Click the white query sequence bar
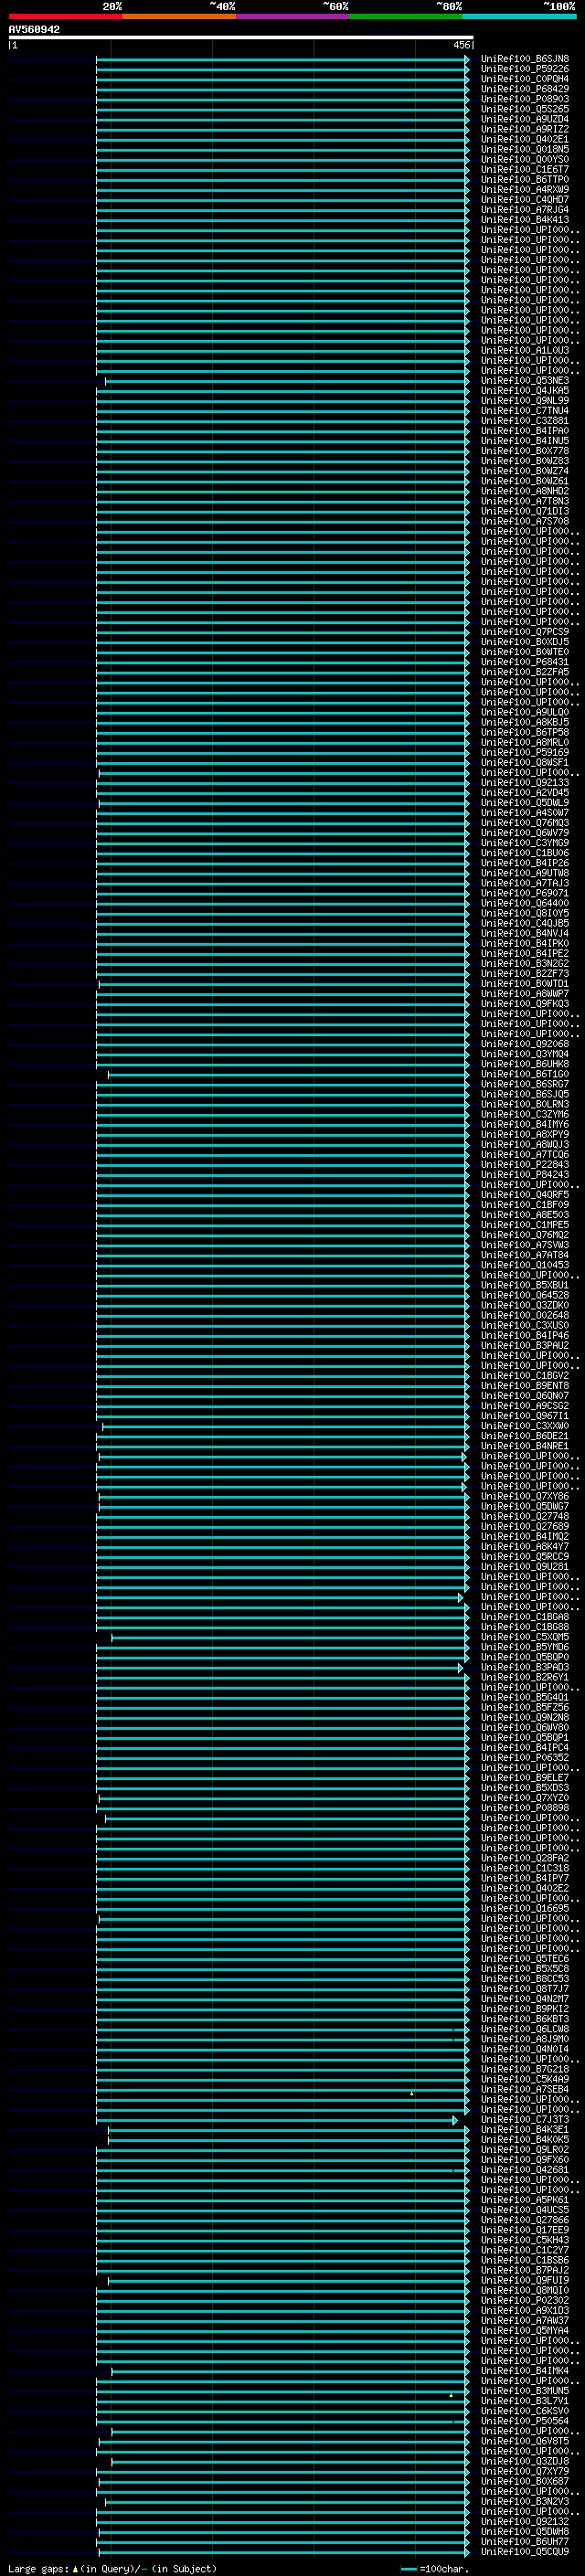This screenshot has height=2576, width=585. (241, 38)
